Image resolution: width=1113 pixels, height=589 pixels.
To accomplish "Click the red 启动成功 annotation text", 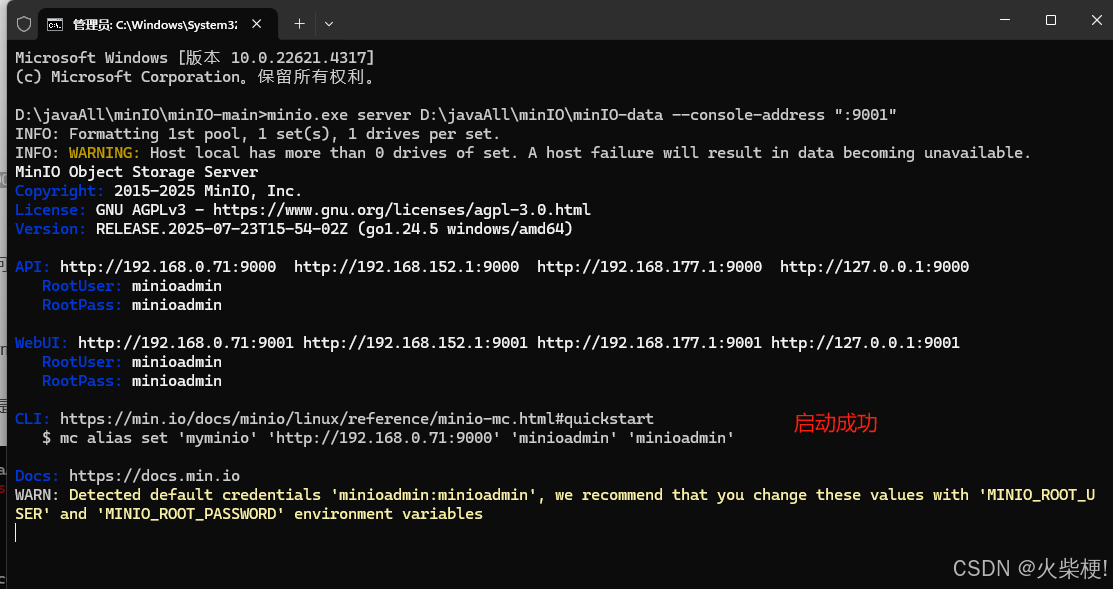I will [835, 423].
